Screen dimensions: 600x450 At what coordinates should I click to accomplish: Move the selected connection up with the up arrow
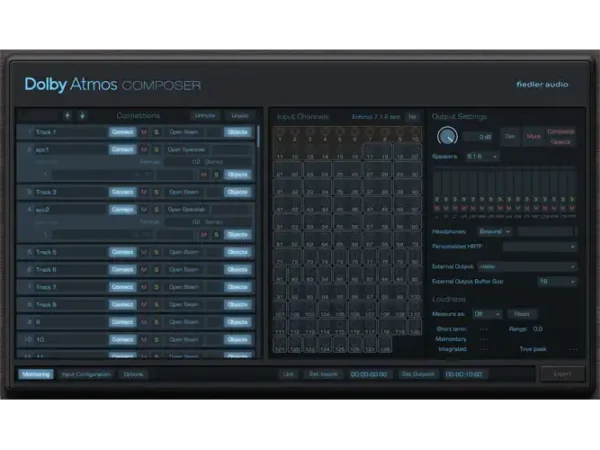point(68,116)
